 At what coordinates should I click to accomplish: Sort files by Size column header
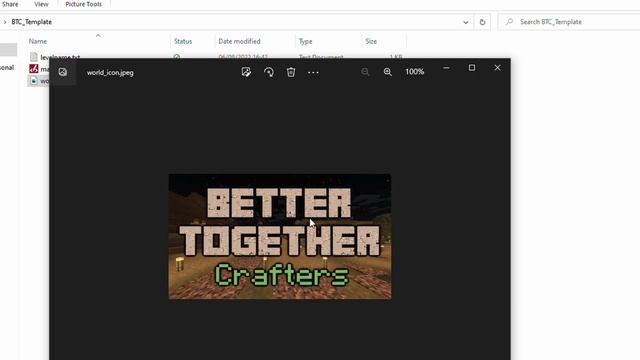point(371,41)
